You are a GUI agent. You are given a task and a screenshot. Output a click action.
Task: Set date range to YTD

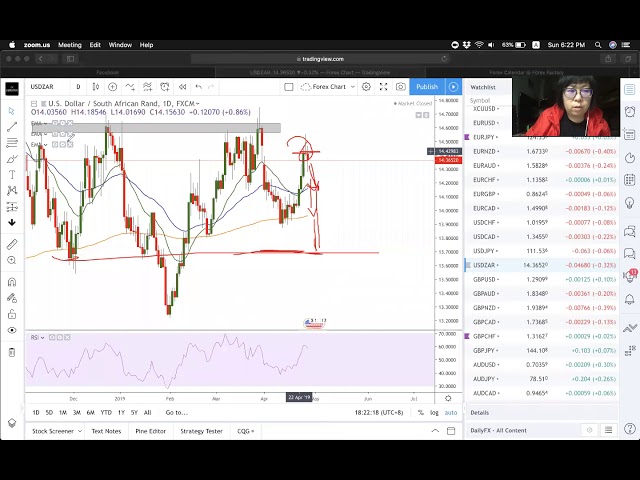106,412
